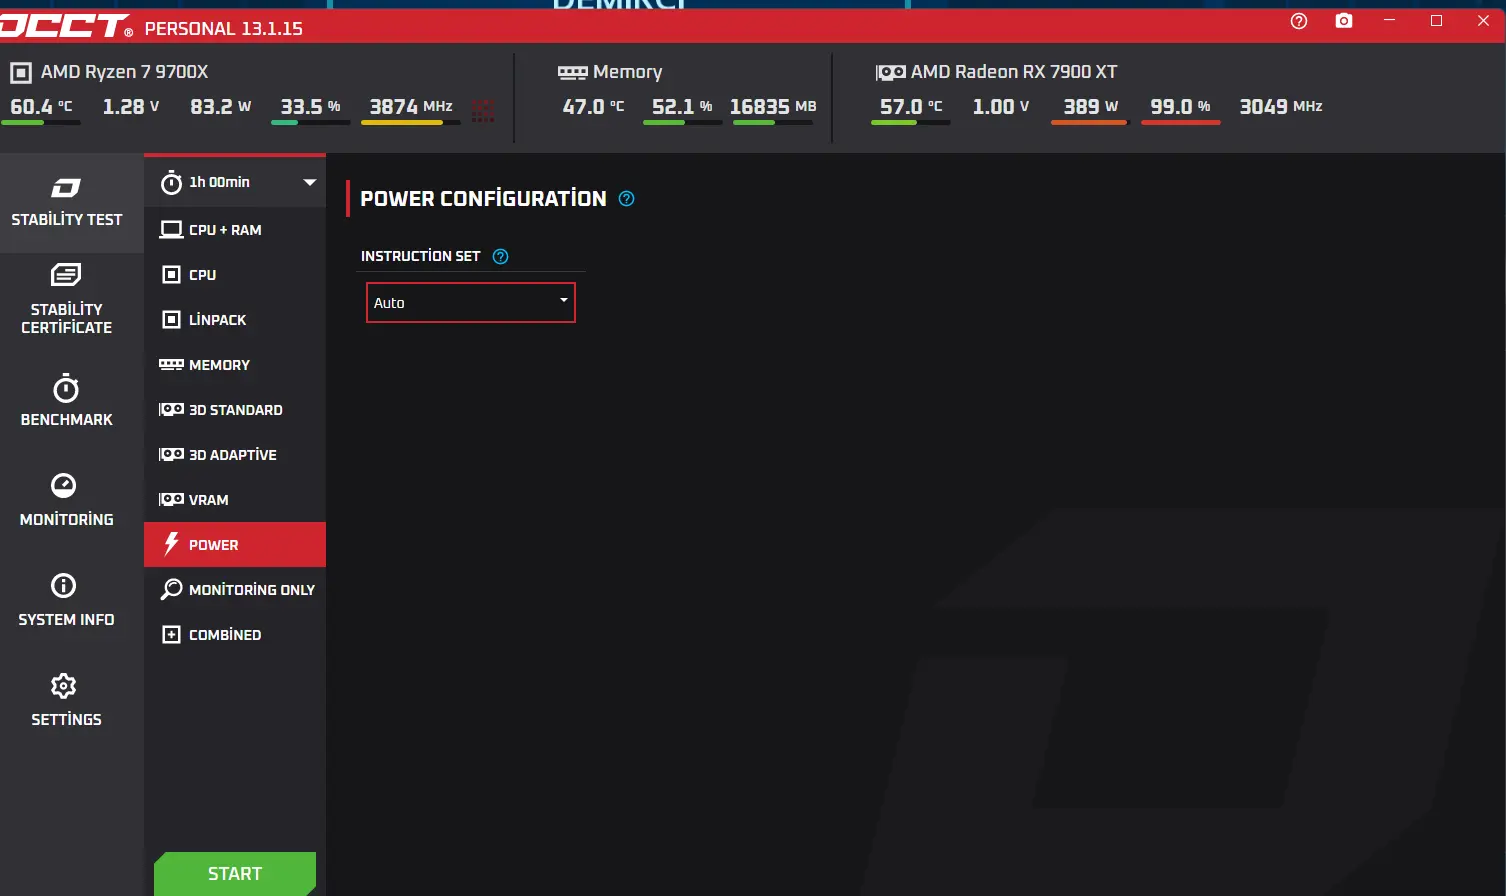Image resolution: width=1506 pixels, height=896 pixels.
Task: Click the red CPU core grid icon
Action: coord(483,110)
